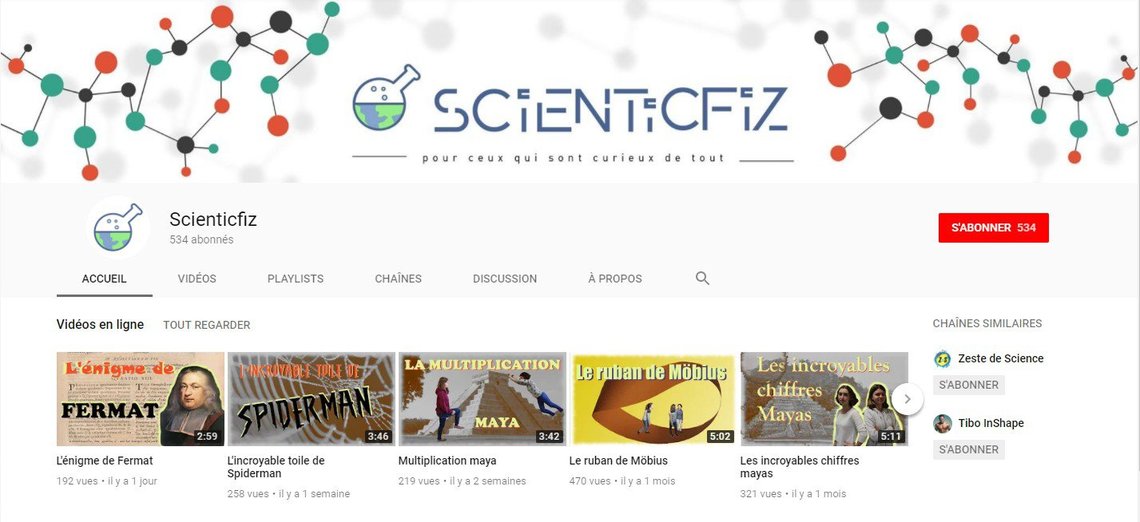Click Les incroyables chiffres mayas title

click(x=789, y=467)
